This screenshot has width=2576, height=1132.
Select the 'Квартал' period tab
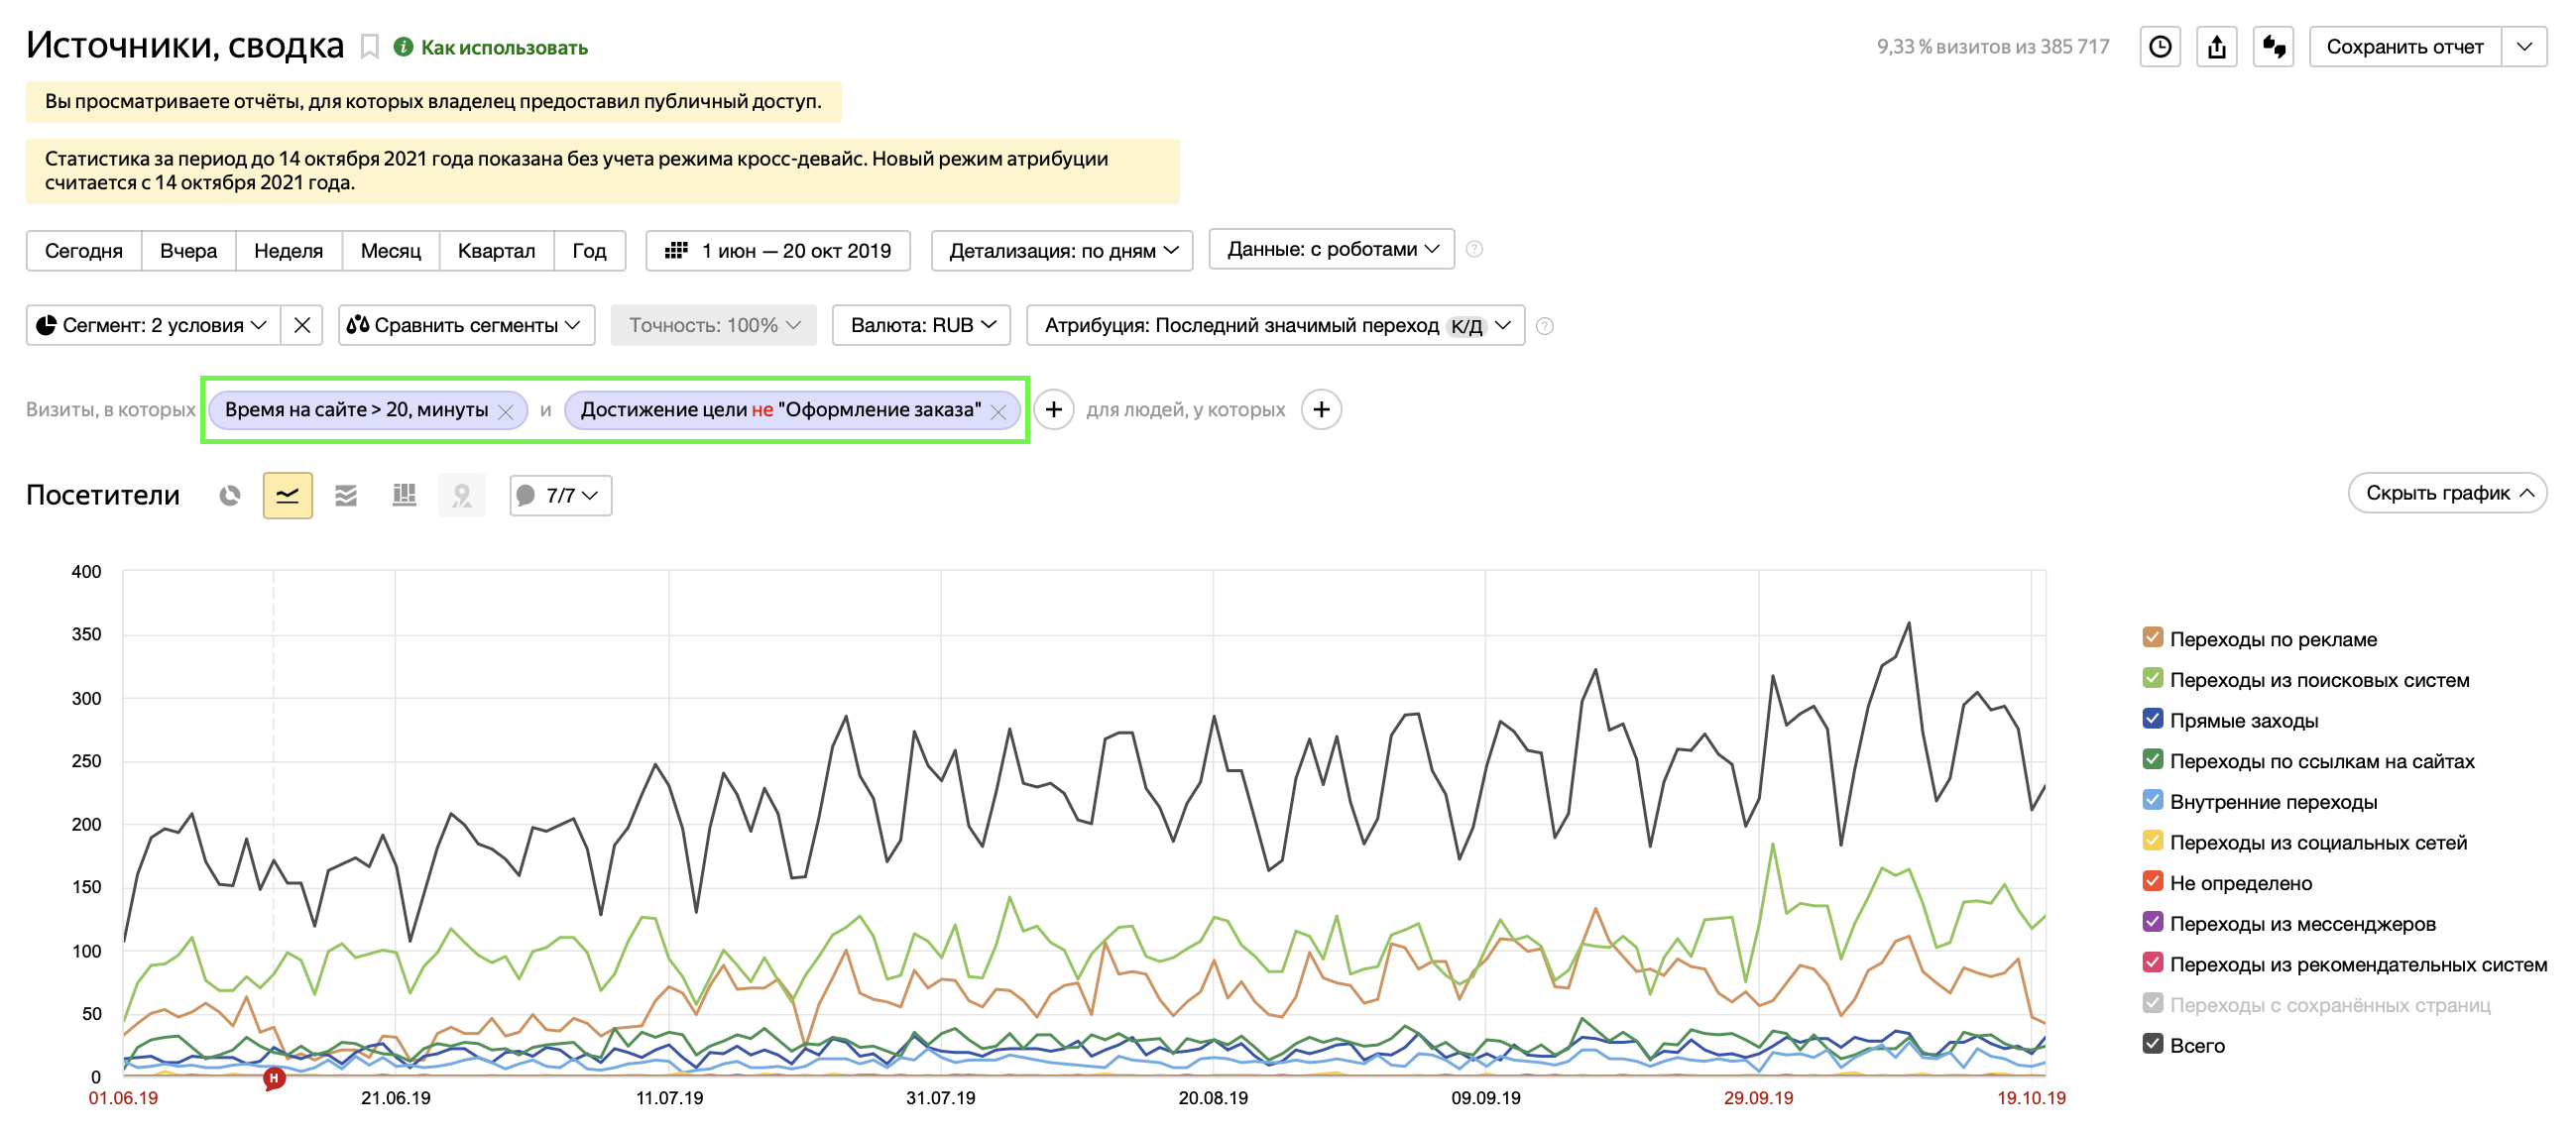point(496,250)
